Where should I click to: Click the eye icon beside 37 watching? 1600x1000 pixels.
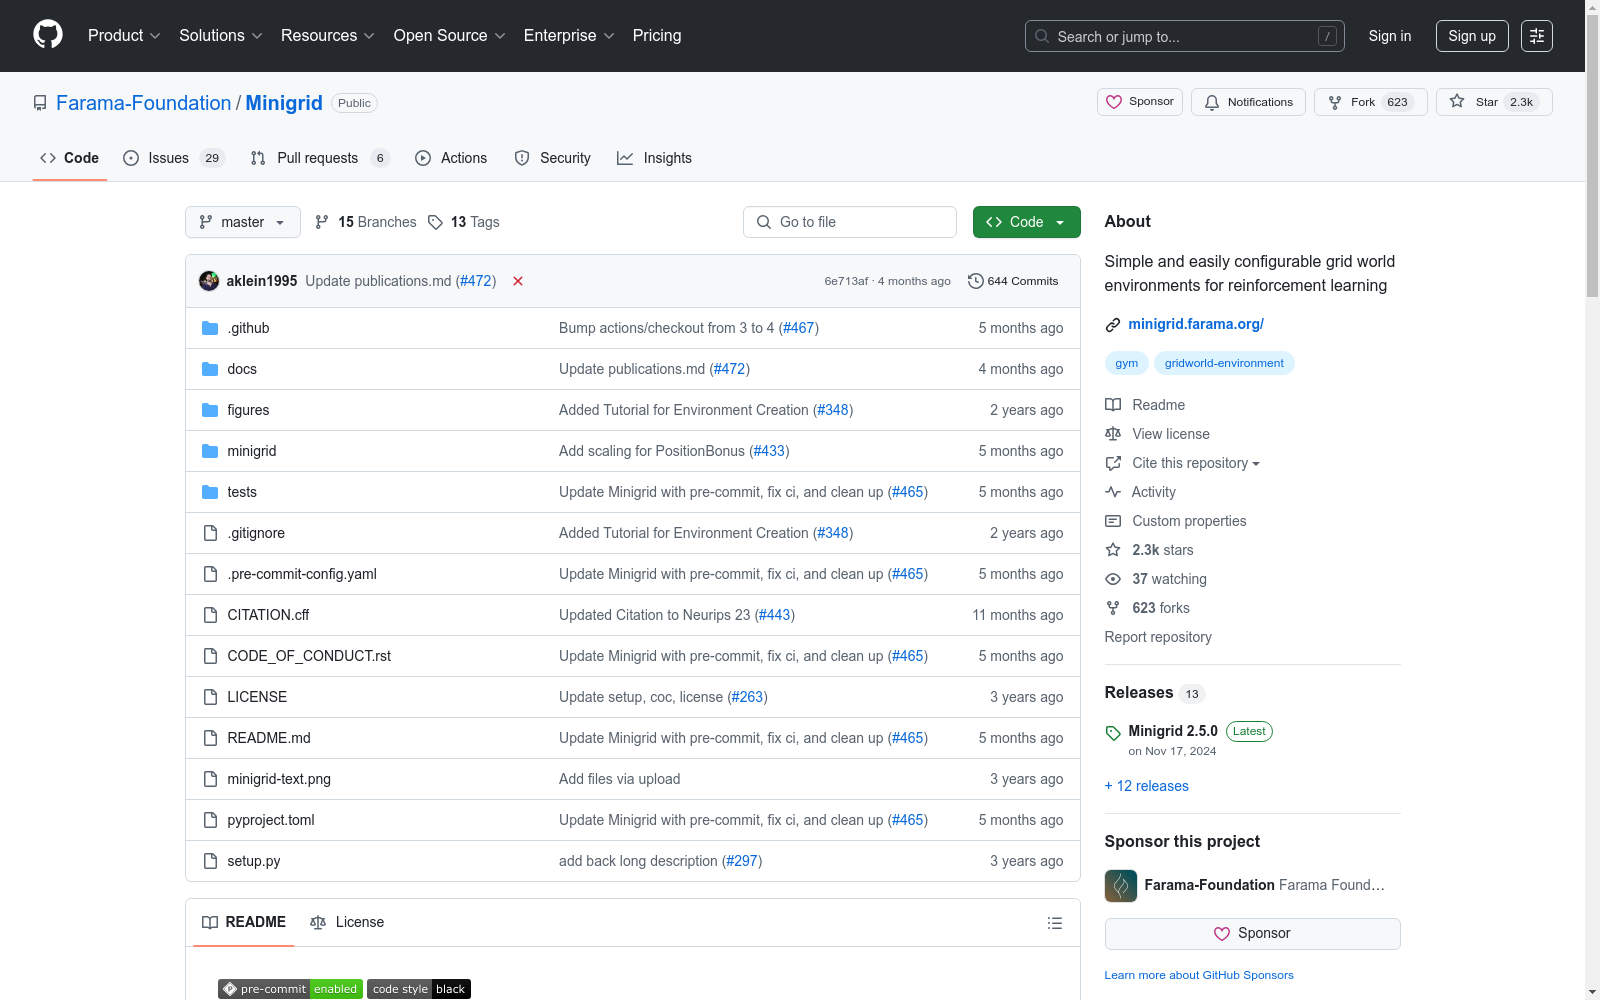(1113, 579)
